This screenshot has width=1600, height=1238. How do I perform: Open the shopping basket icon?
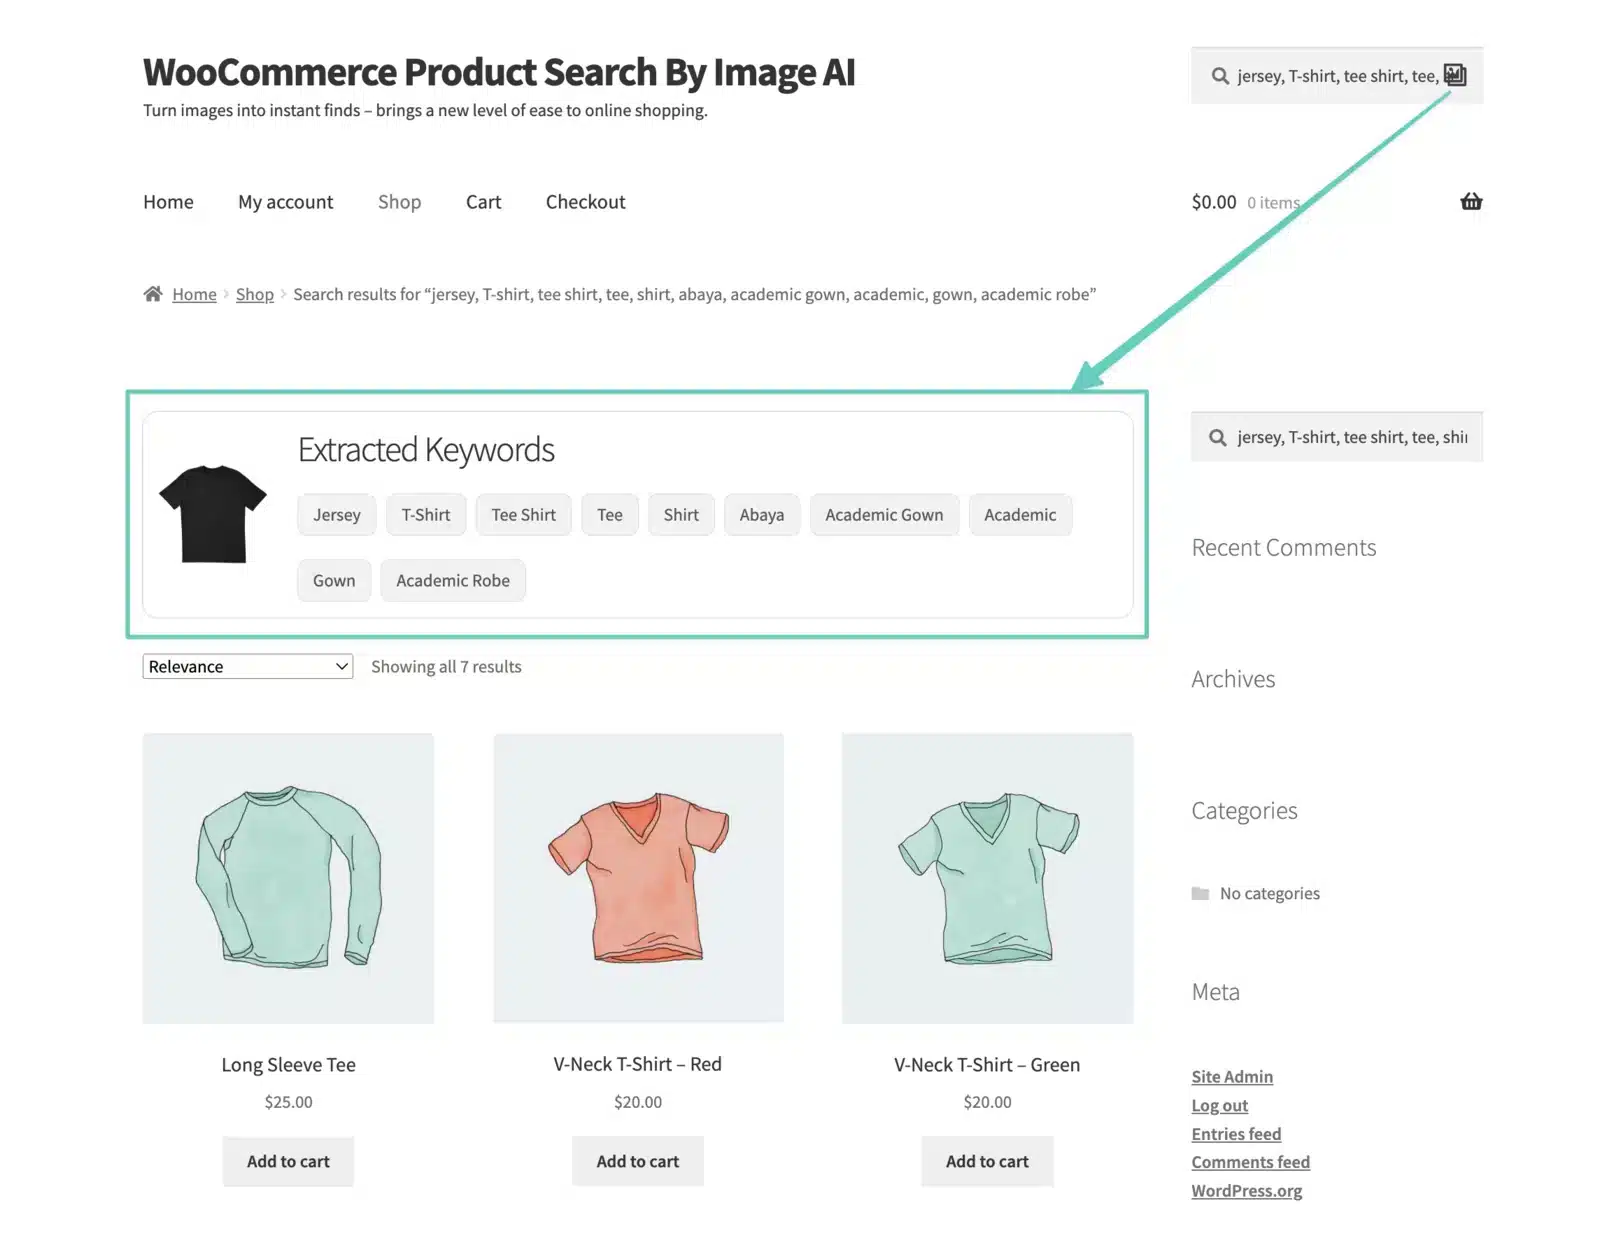click(x=1471, y=201)
